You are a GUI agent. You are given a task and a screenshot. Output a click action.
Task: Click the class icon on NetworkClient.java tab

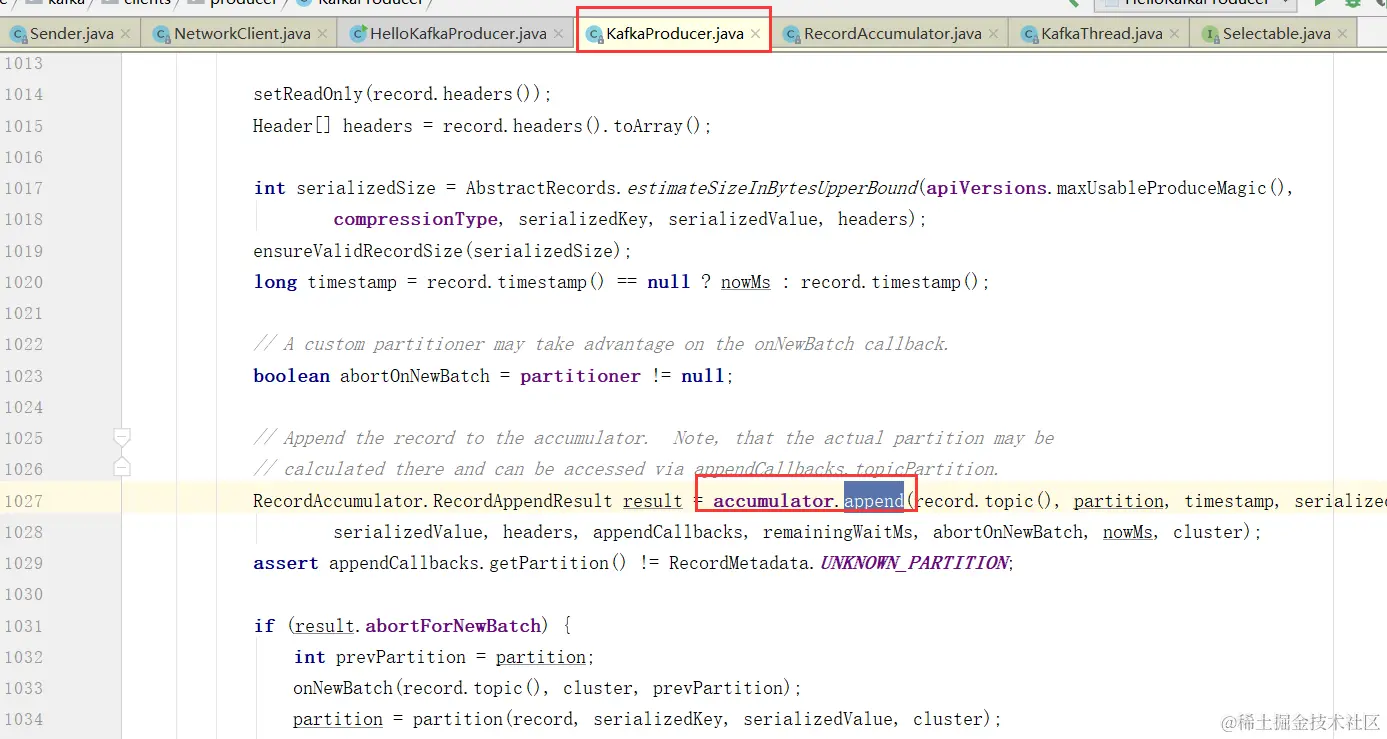pos(162,34)
